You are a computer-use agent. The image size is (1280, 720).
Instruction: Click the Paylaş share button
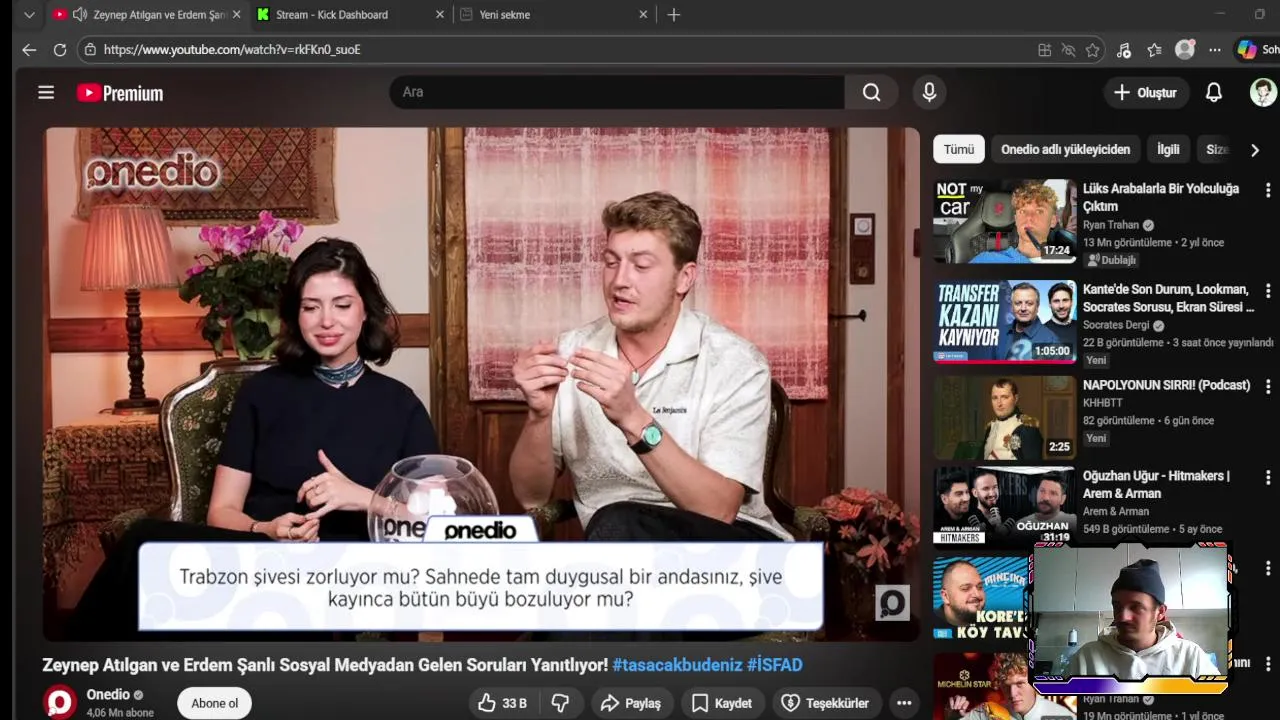coord(631,703)
